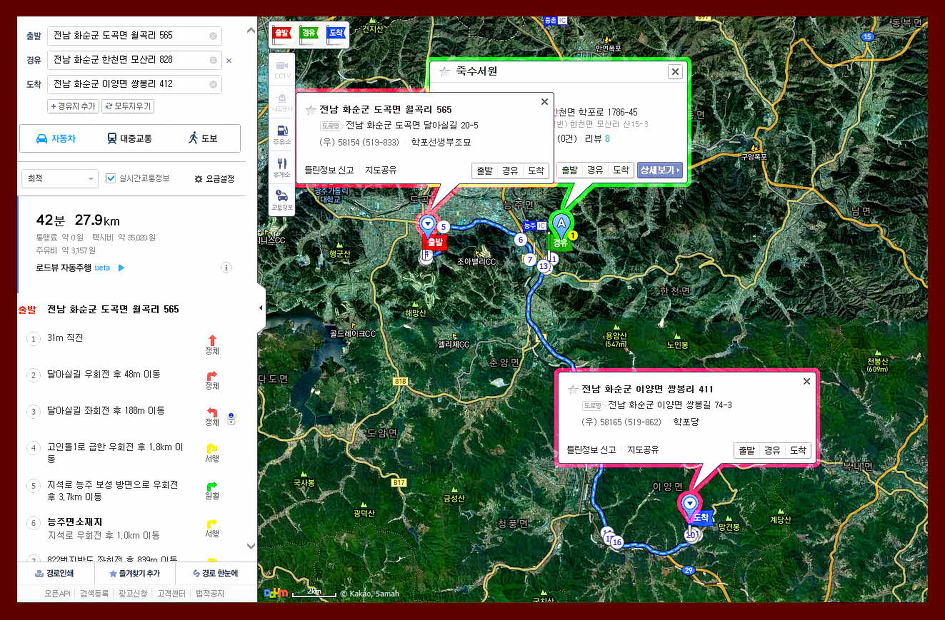Image resolution: width=945 pixels, height=620 pixels.
Task: Play roadview auto-drive (로드뷰 자동주행)
Action: coord(121,268)
